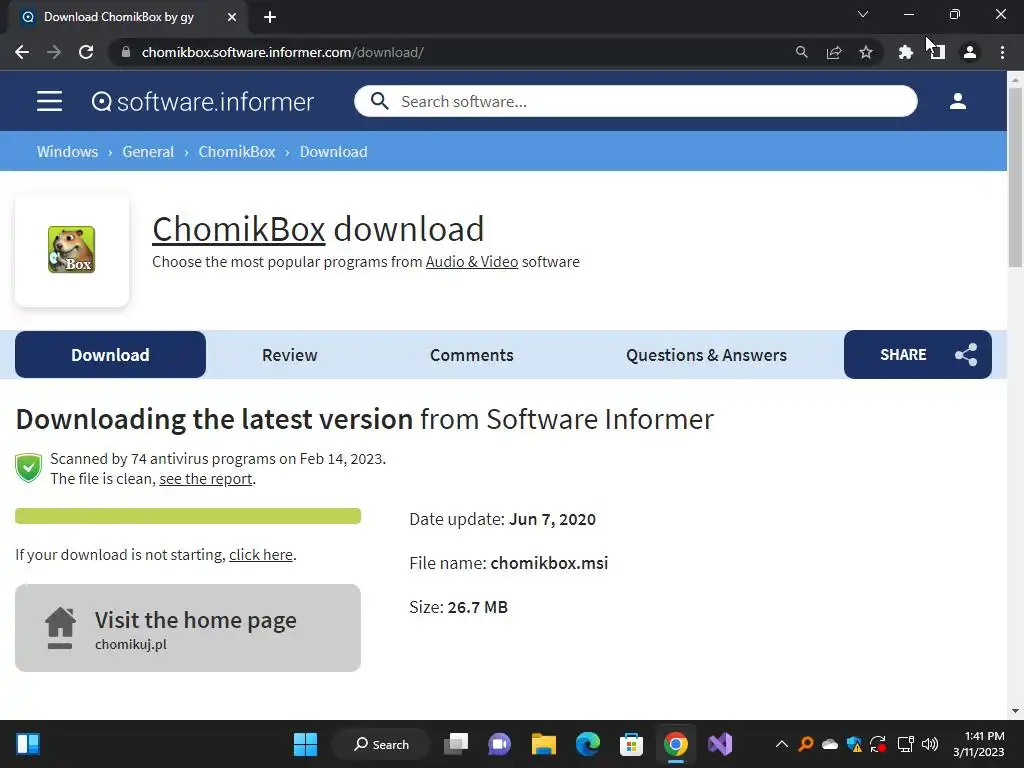Screen dimensions: 1024x768
Task: Click the padlock site info icon
Action: coord(126,52)
